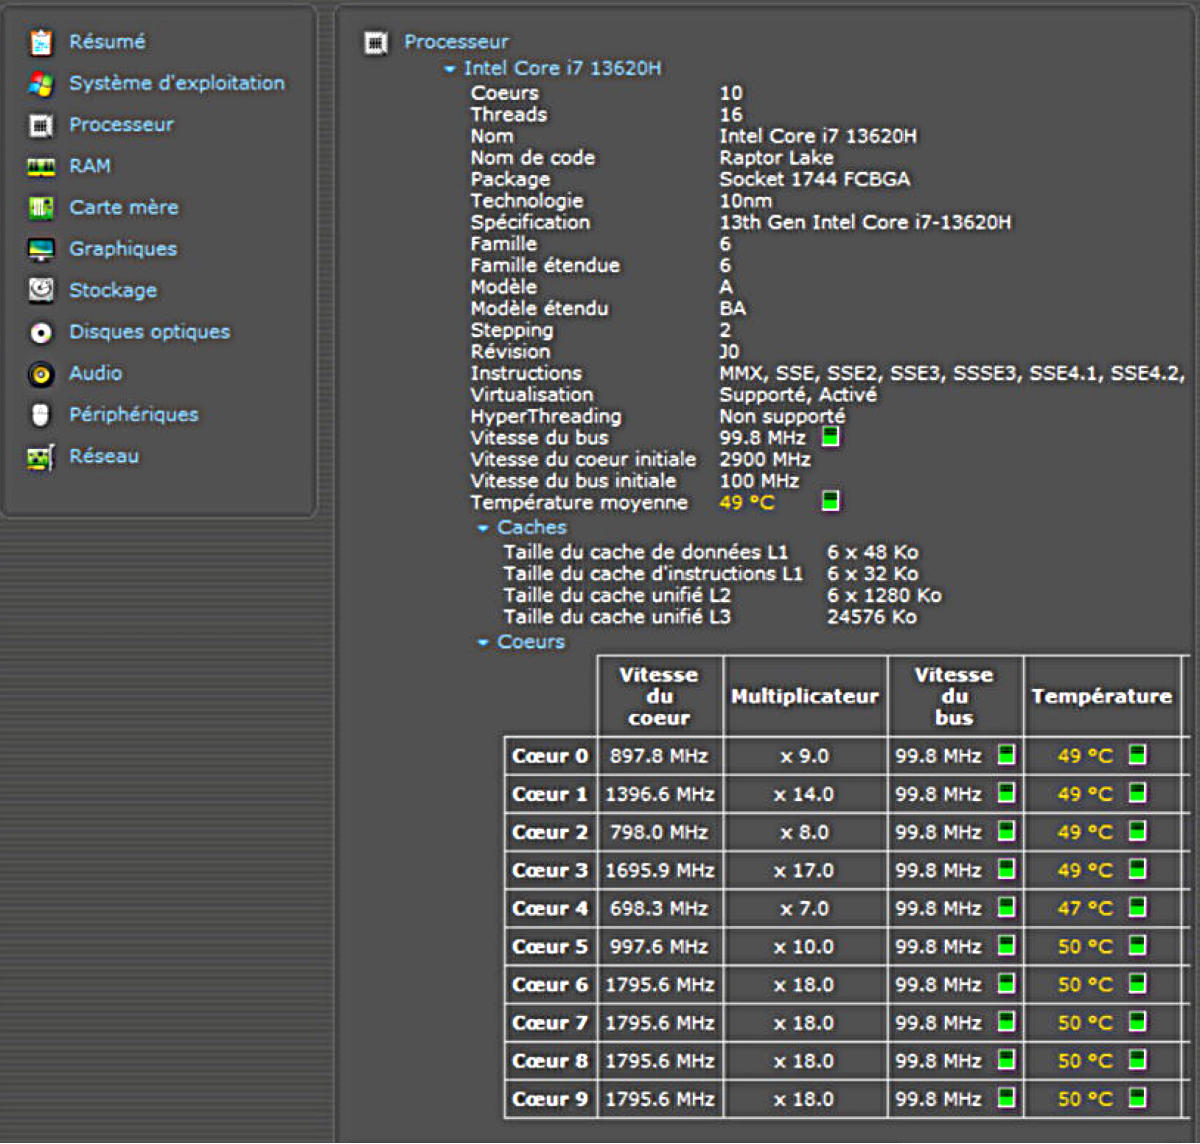Collapse the Intel Core i7 13620H node

pos(450,69)
